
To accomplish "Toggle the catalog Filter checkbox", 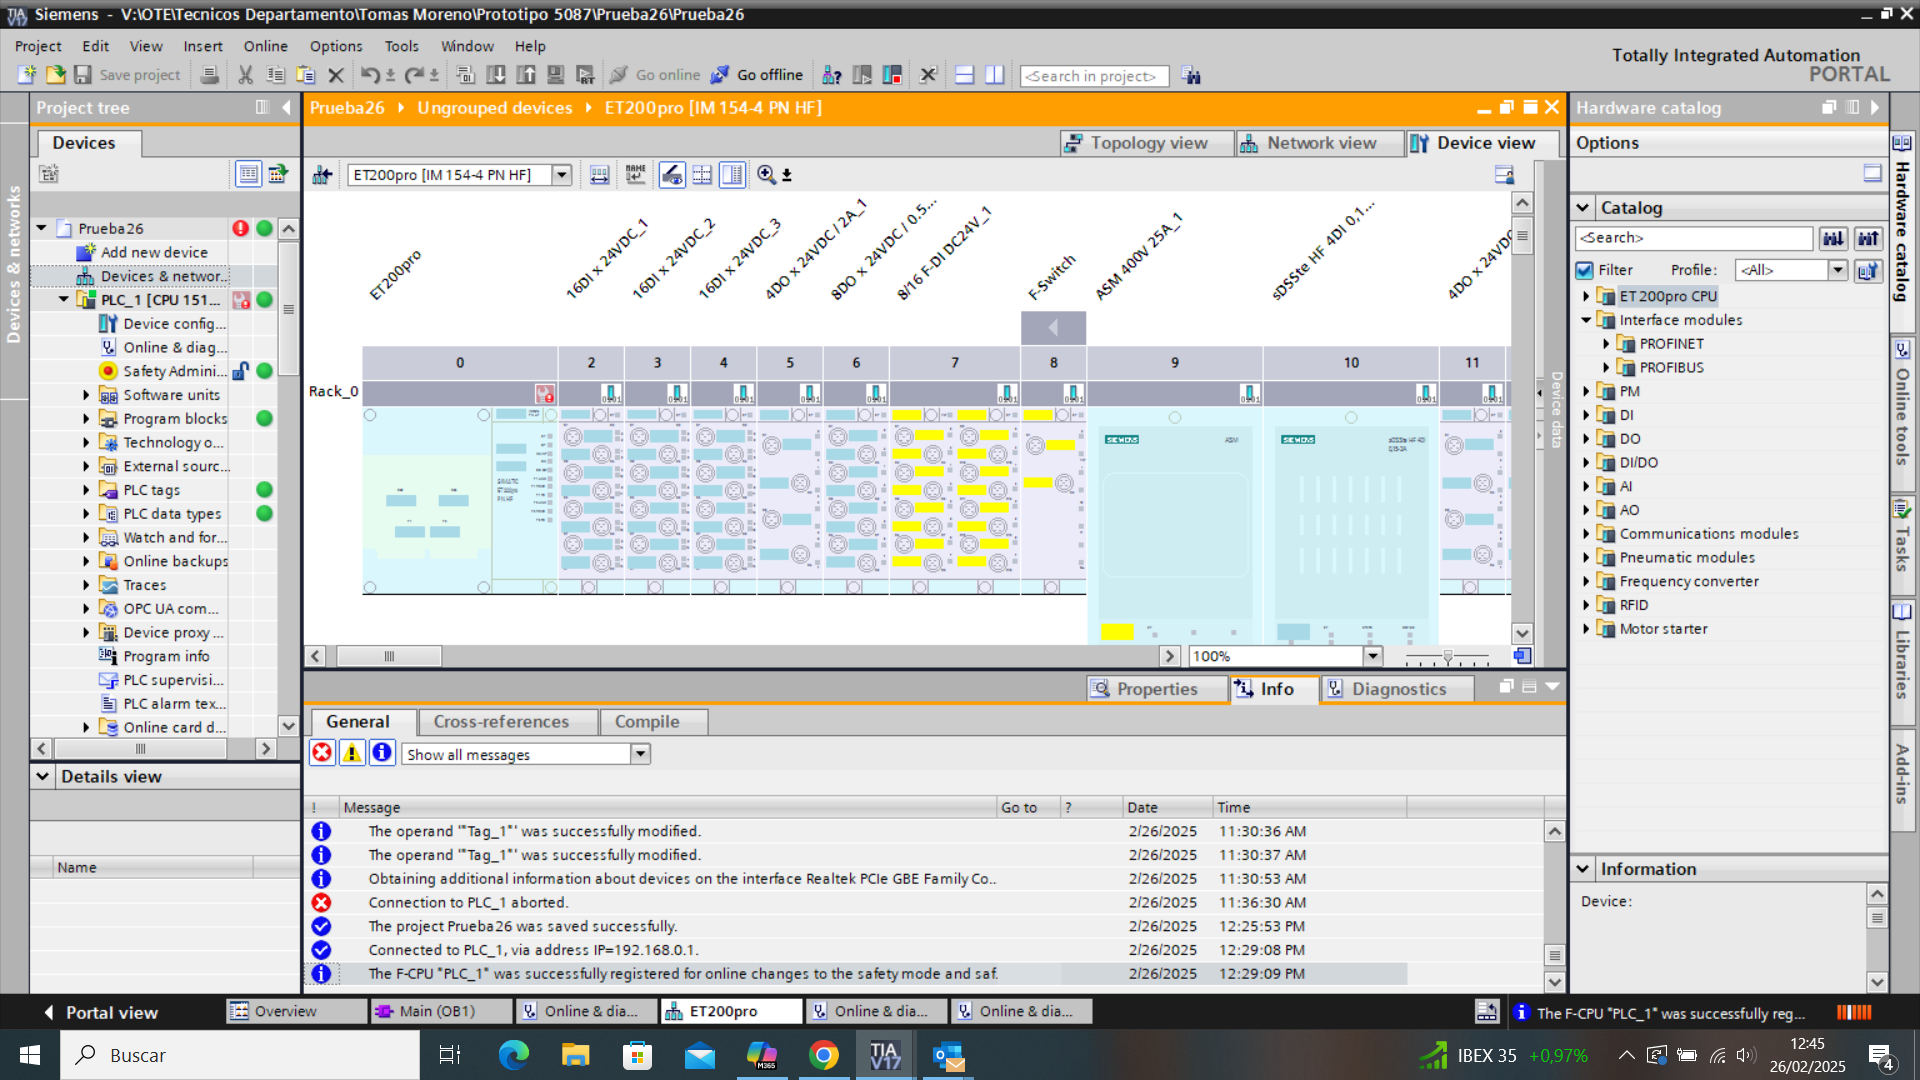I will [x=1584, y=270].
